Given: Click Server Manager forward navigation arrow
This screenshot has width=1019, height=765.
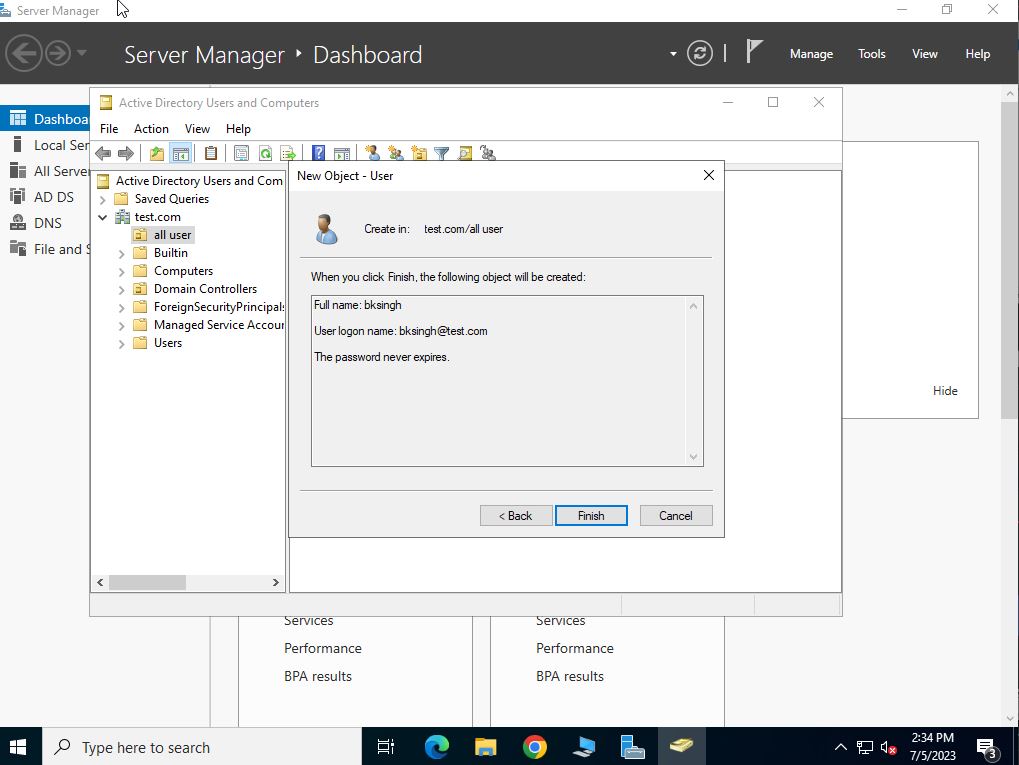Looking at the screenshot, I should (x=58, y=53).
